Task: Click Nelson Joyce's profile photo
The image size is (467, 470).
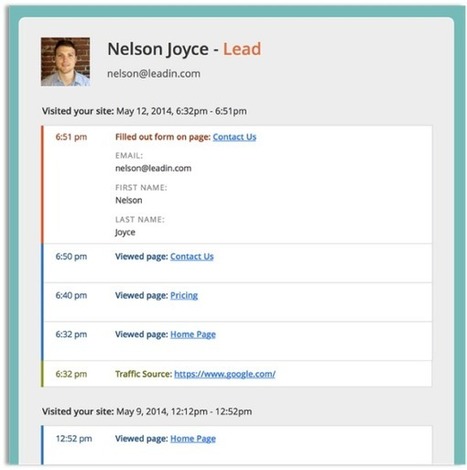Action: pyautogui.click(x=65, y=62)
